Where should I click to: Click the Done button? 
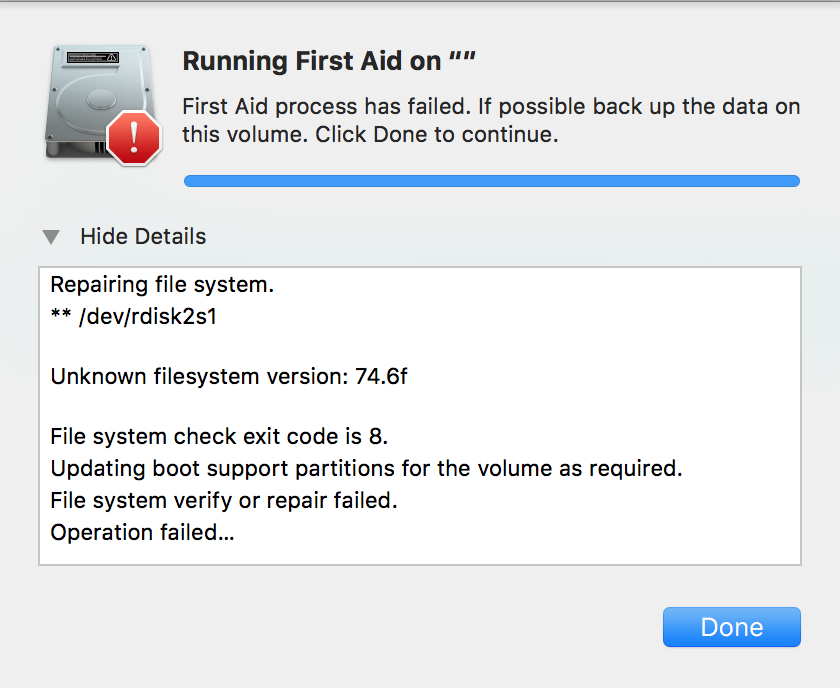[x=732, y=627]
